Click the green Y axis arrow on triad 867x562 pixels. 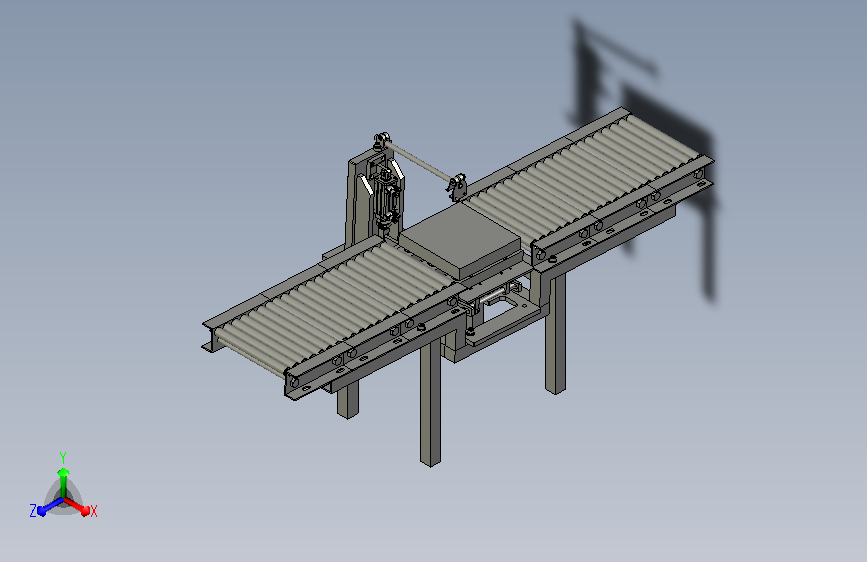click(x=64, y=481)
